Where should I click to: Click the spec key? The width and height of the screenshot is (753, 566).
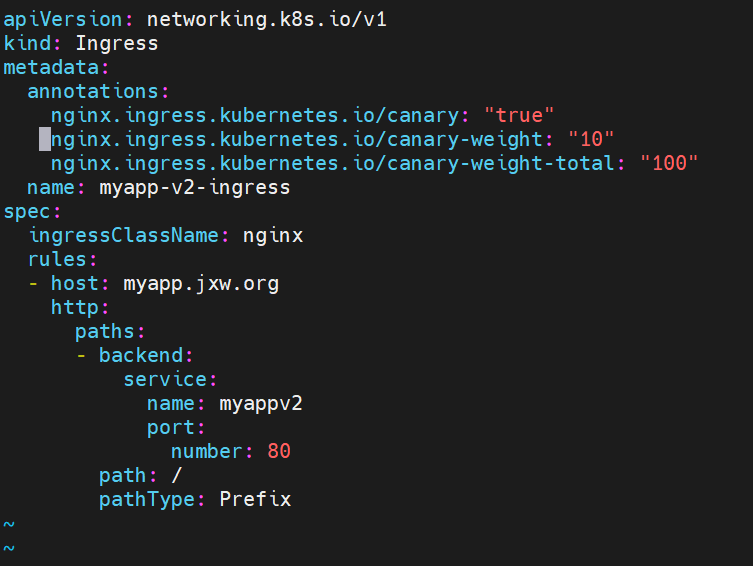point(27,212)
